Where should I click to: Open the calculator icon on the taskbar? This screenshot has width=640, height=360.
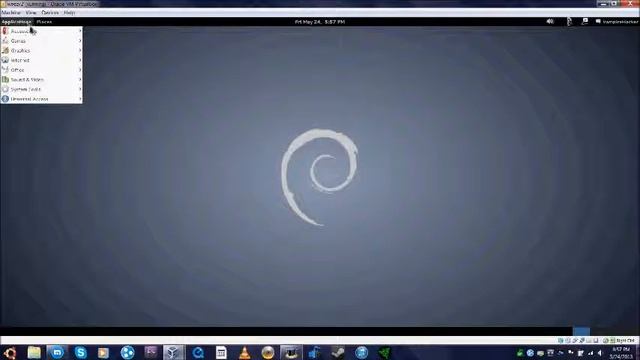point(221,352)
